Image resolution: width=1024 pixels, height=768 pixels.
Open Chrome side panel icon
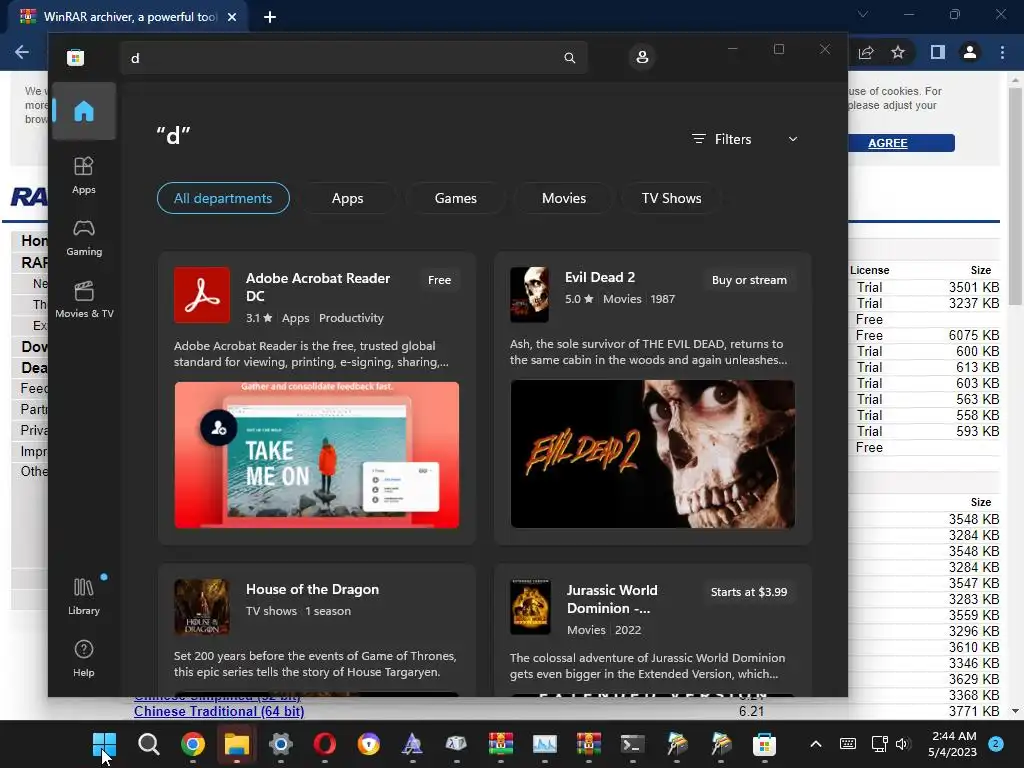point(937,52)
